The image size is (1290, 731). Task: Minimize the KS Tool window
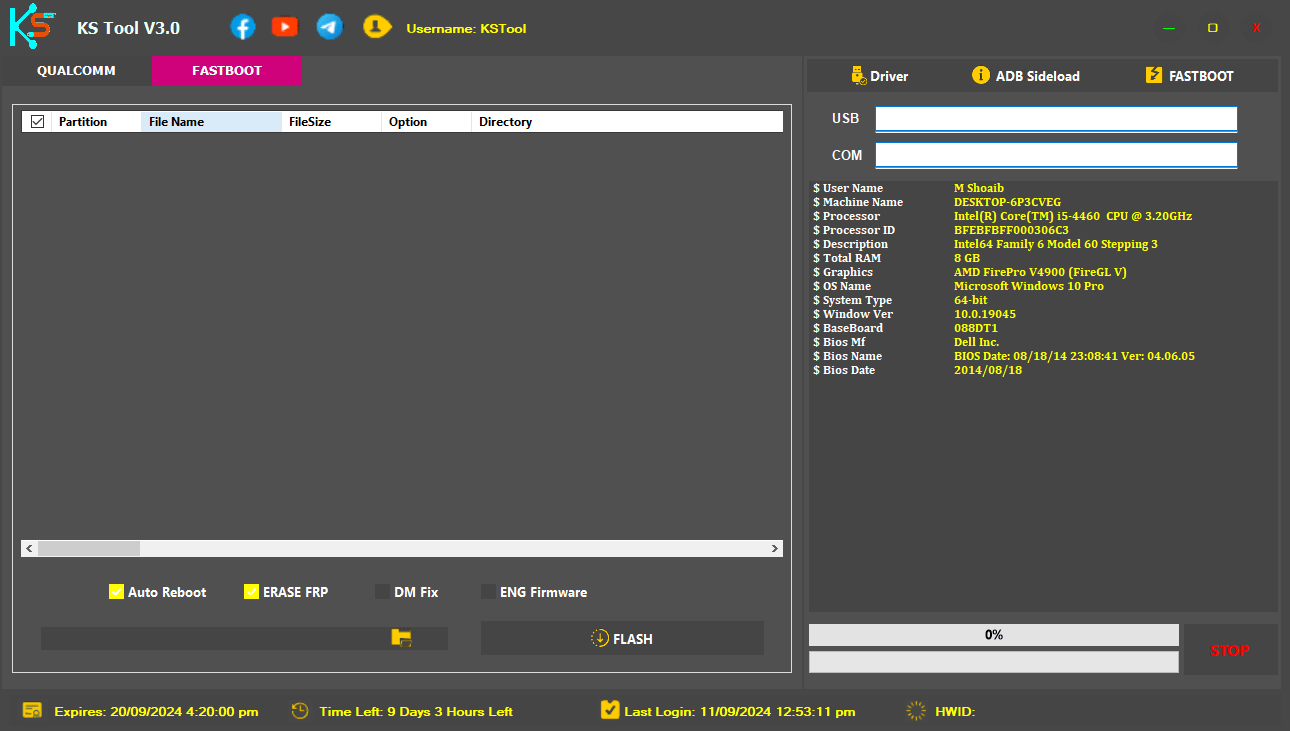click(x=1168, y=28)
